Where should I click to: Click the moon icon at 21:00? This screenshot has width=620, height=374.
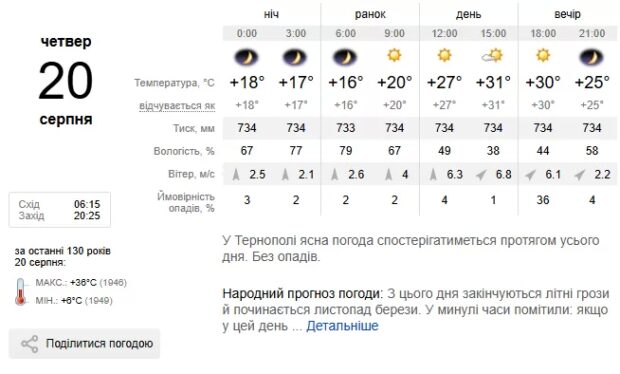tap(592, 58)
